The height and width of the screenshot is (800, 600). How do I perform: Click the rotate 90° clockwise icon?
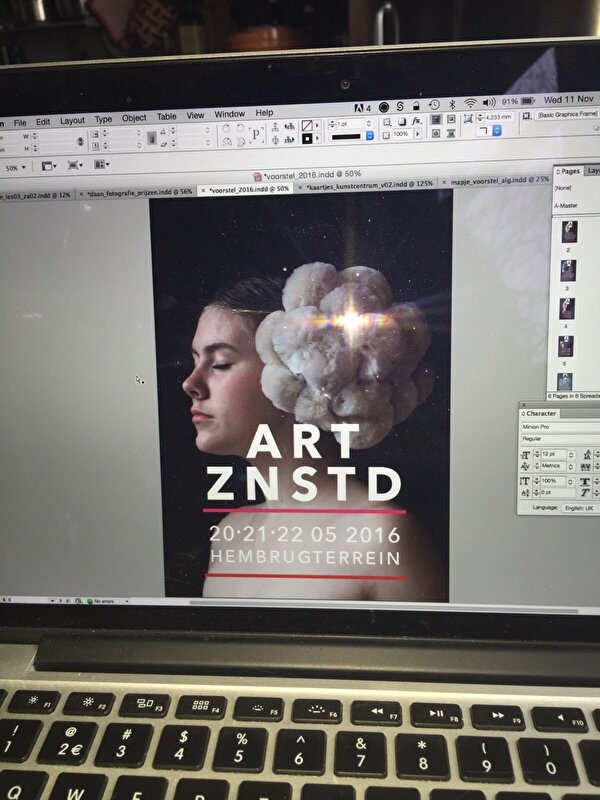pyautogui.click(x=226, y=128)
